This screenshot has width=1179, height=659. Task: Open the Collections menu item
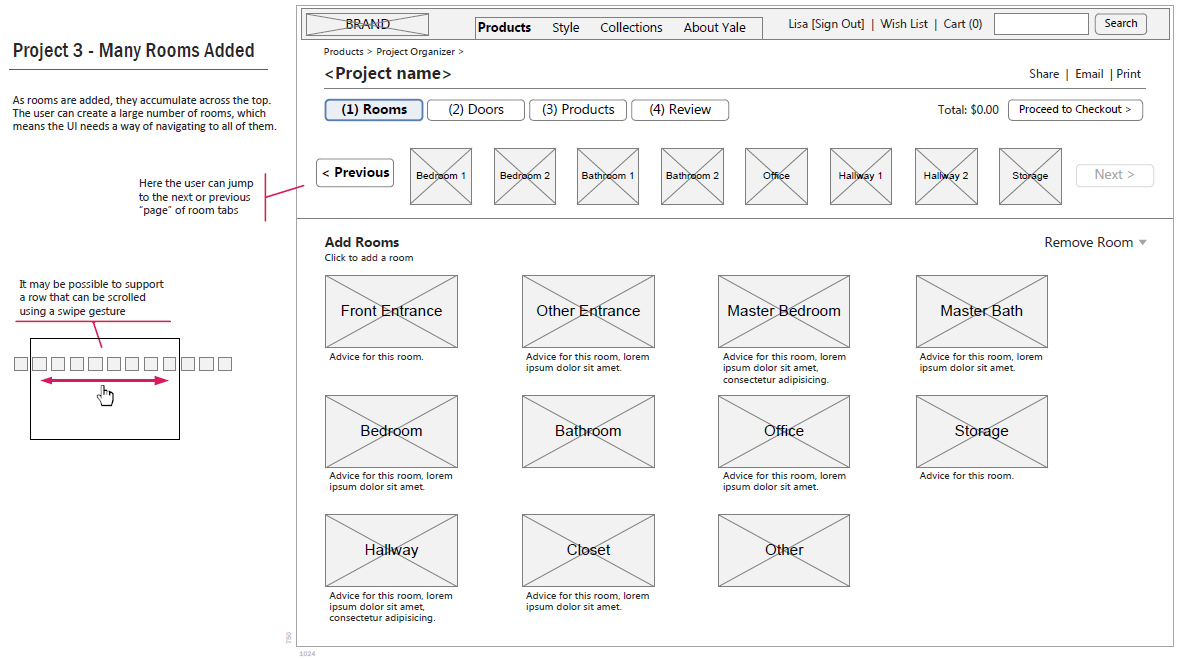click(631, 28)
